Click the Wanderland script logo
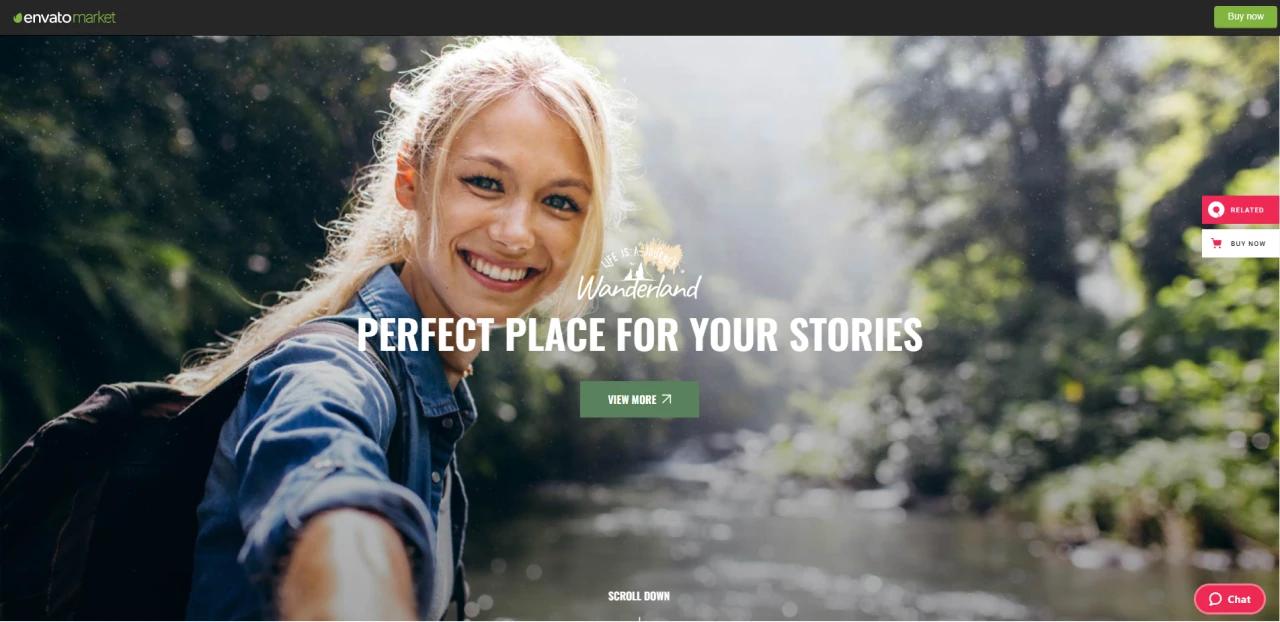Image resolution: width=1280 pixels, height=622 pixels. click(639, 287)
